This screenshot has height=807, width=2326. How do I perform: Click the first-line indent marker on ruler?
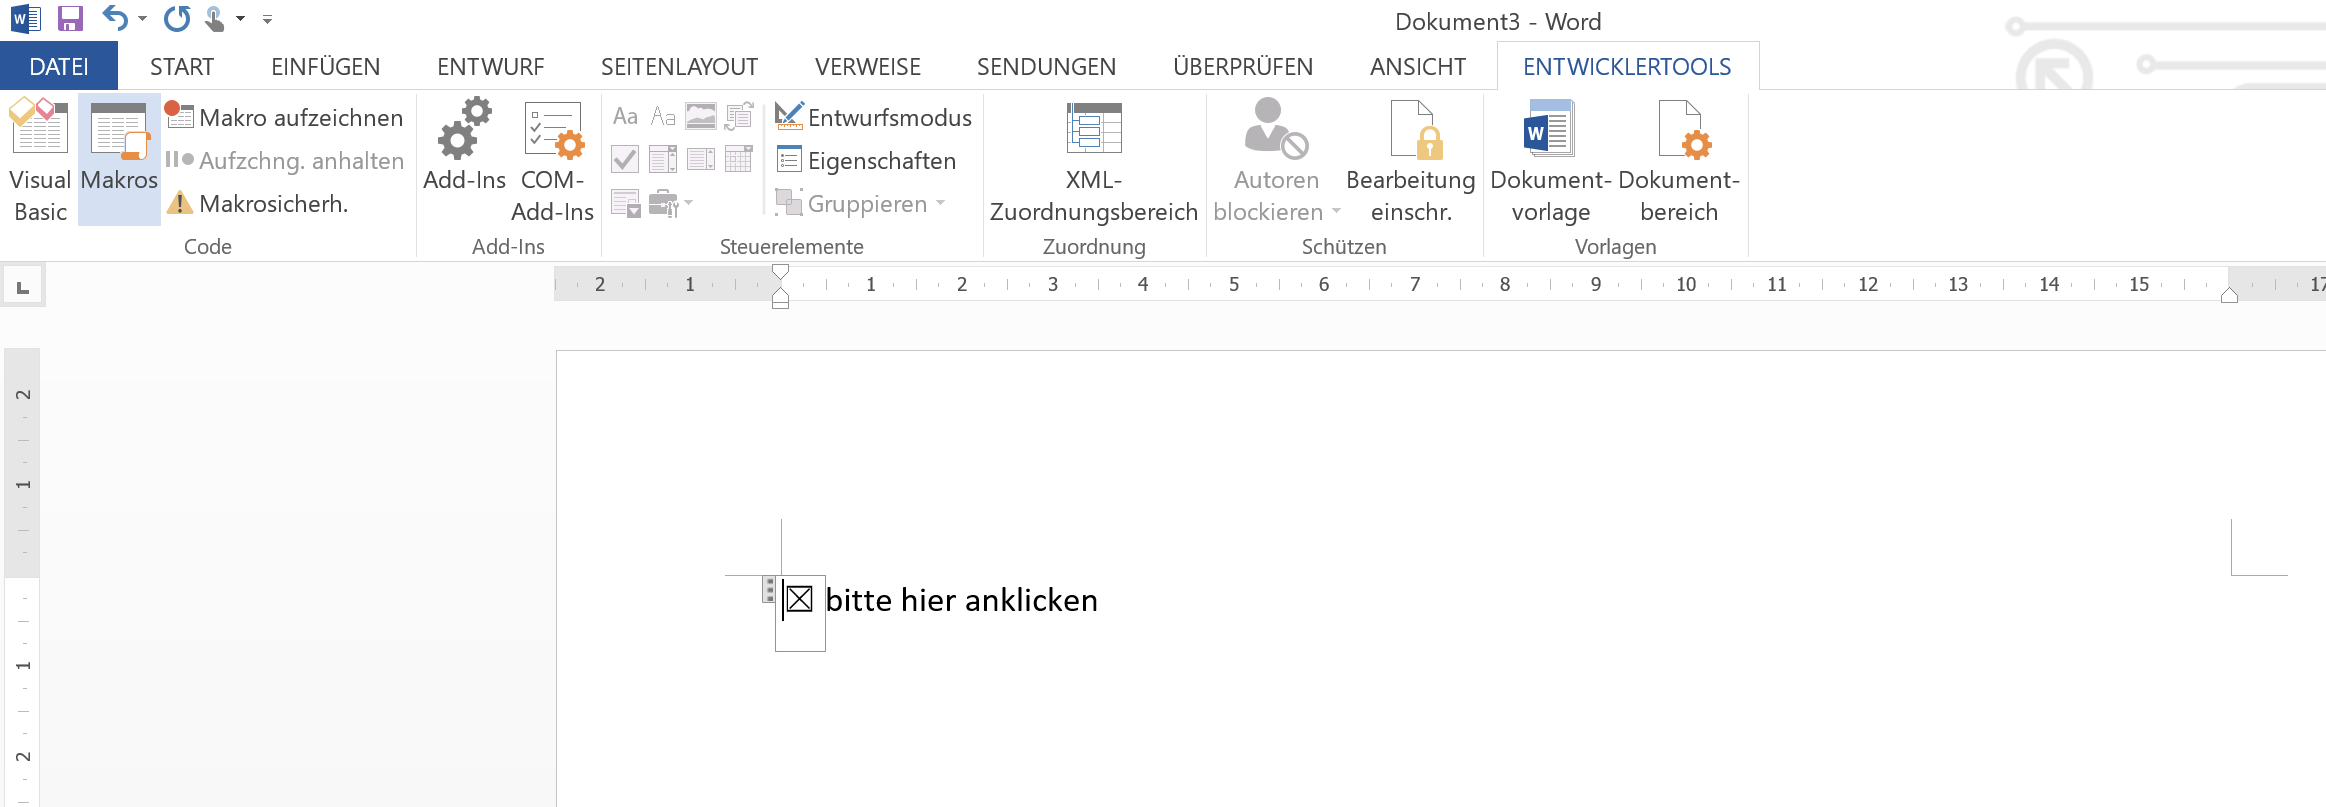(x=781, y=271)
